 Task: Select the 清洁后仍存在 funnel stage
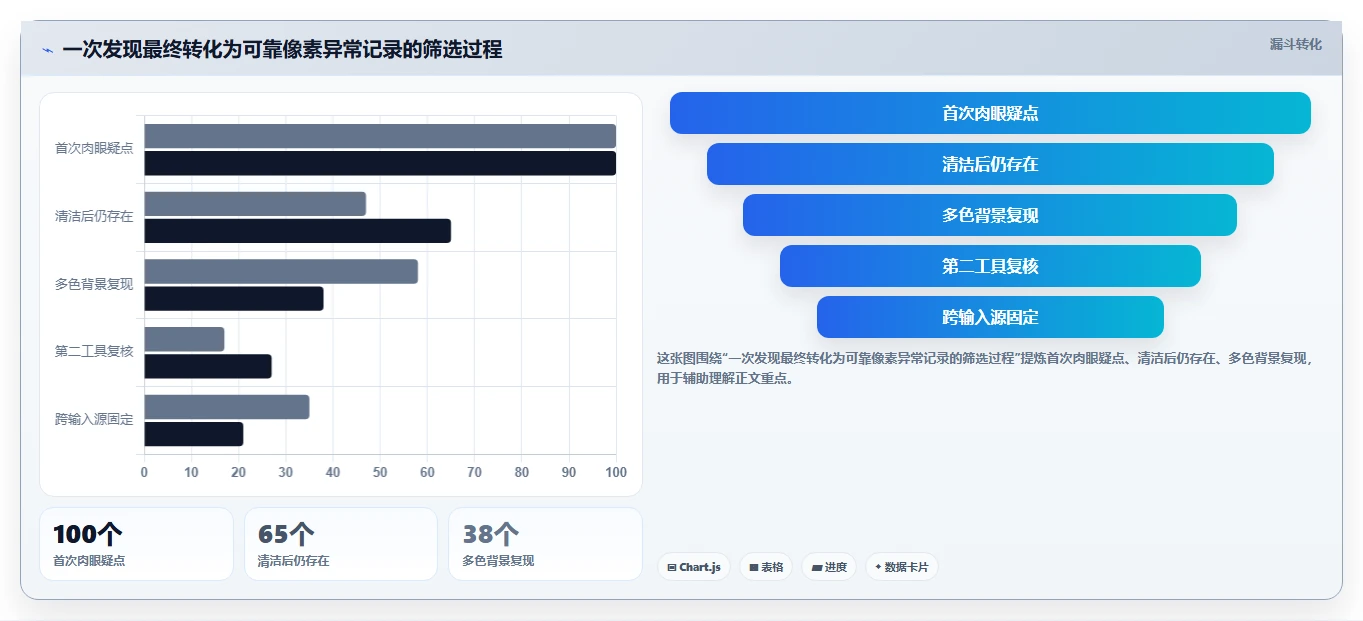(990, 164)
